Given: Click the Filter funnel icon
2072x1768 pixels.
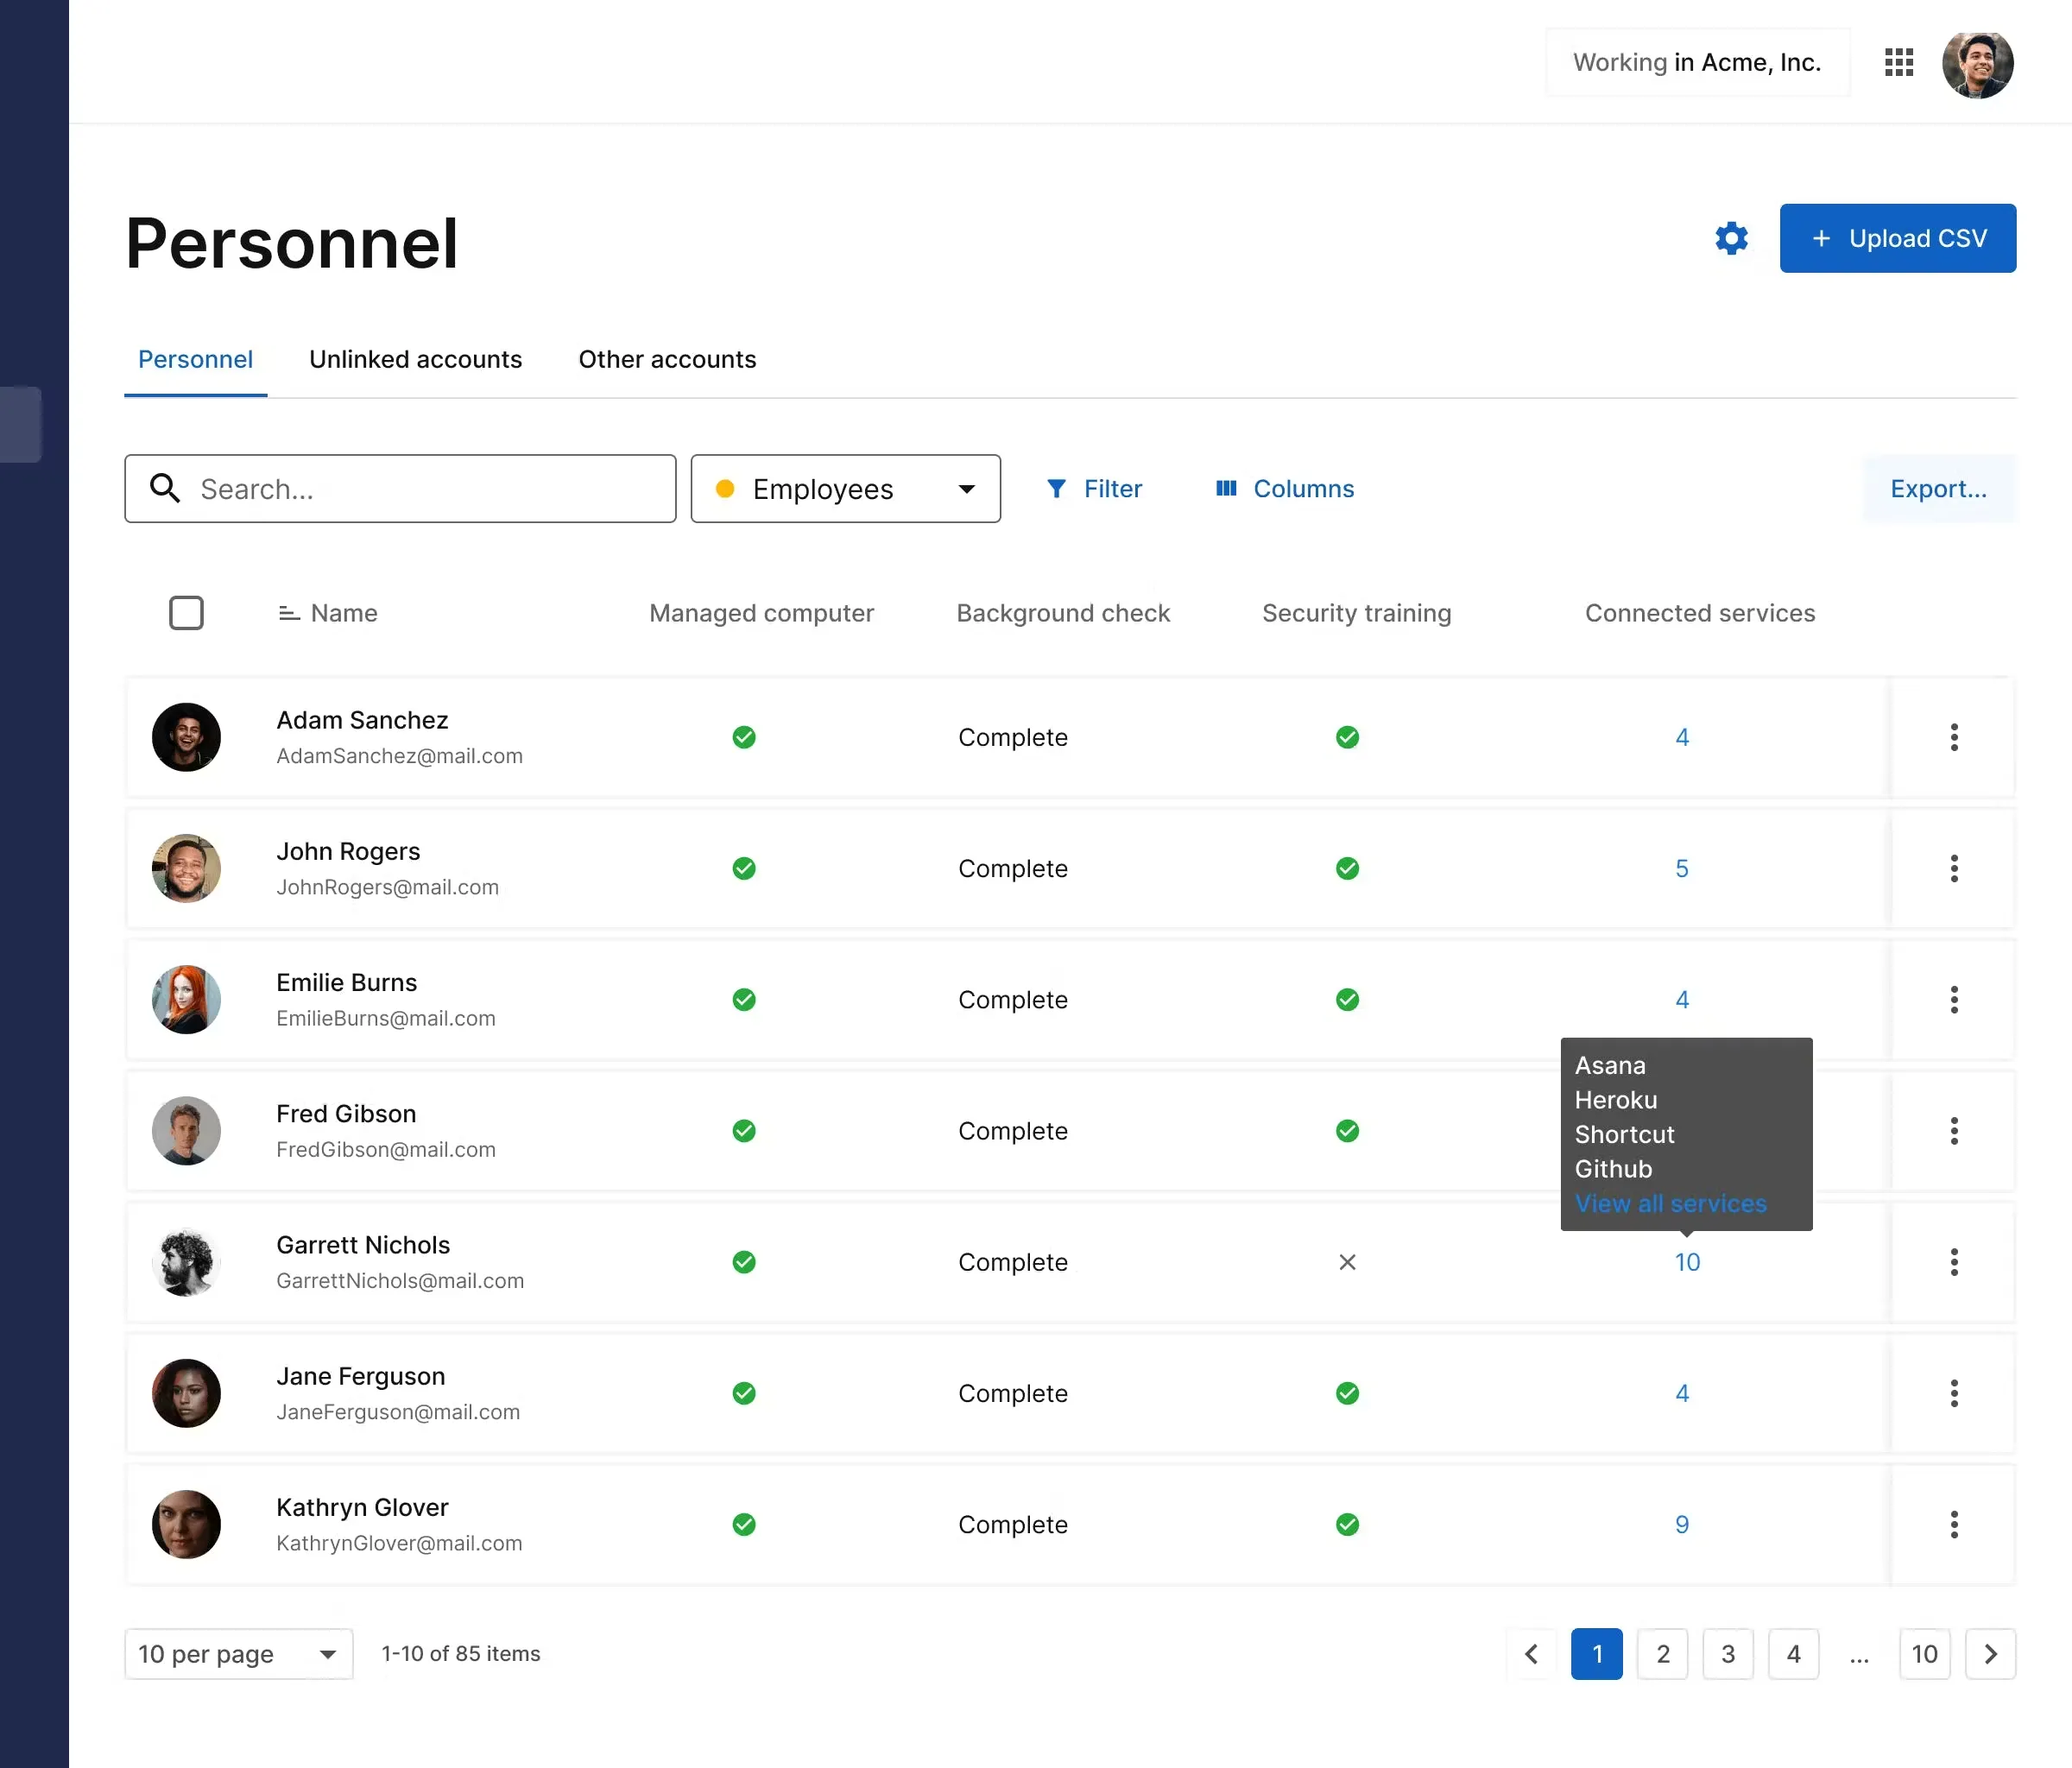Looking at the screenshot, I should [1056, 488].
